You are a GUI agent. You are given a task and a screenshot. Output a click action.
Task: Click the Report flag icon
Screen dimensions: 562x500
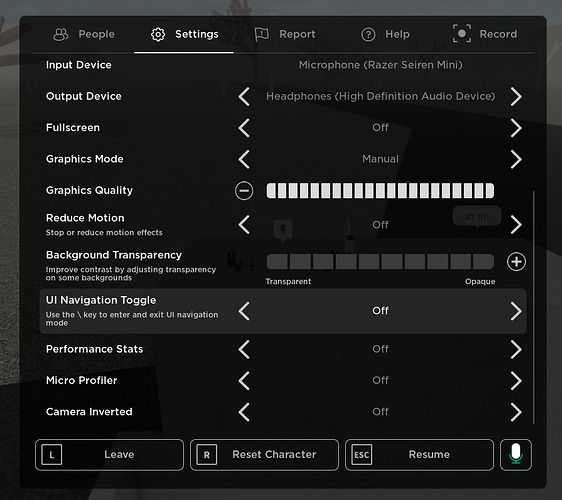(261, 34)
